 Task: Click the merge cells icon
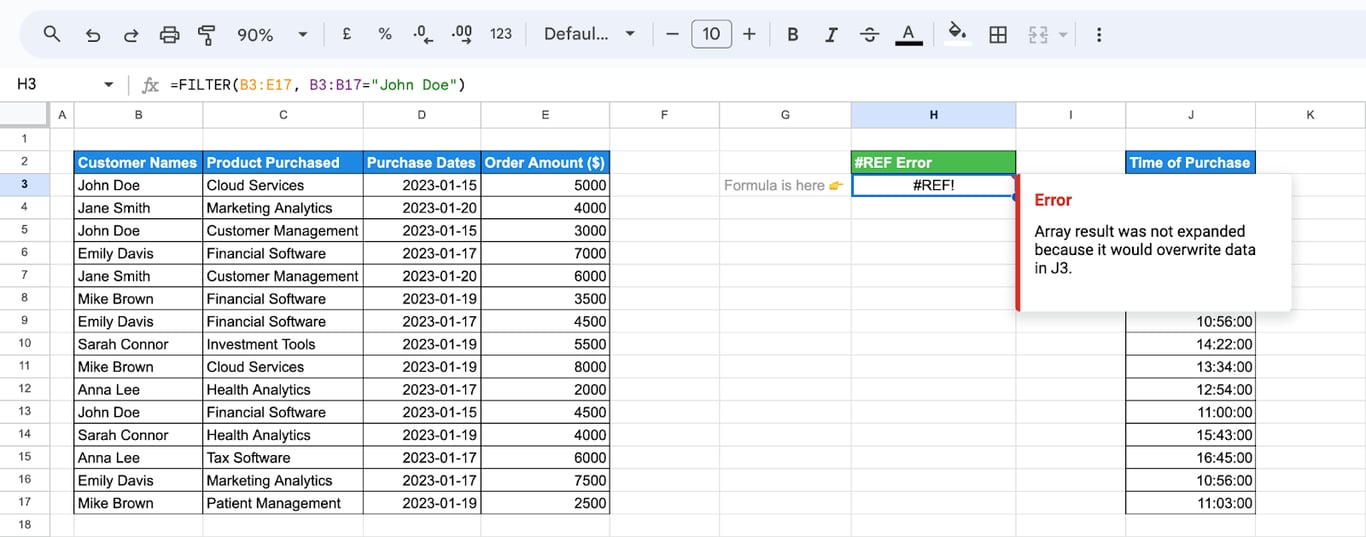pyautogui.click(x=1038, y=34)
